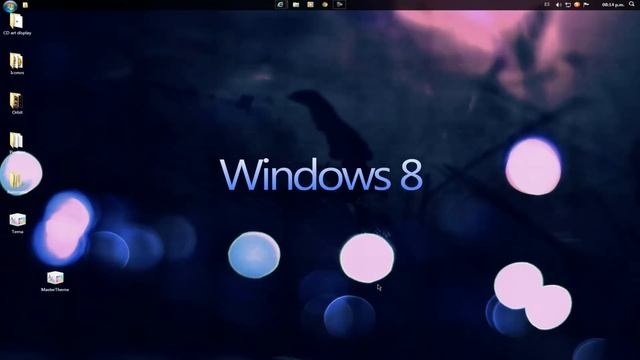The image size is (640, 360).
Task: Click the arrow-shaped icon at the right of the taskbar group
Action: (340, 4)
